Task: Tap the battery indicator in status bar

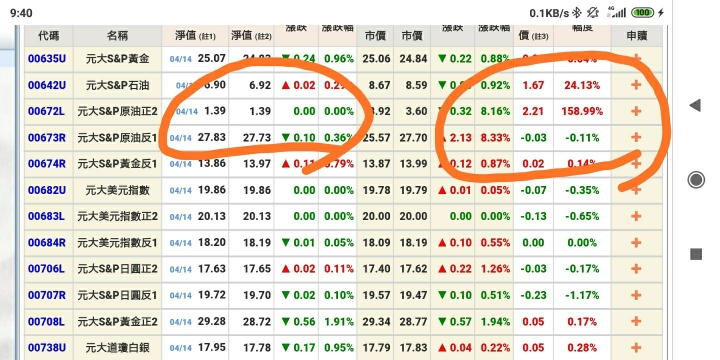Action: click(x=642, y=13)
